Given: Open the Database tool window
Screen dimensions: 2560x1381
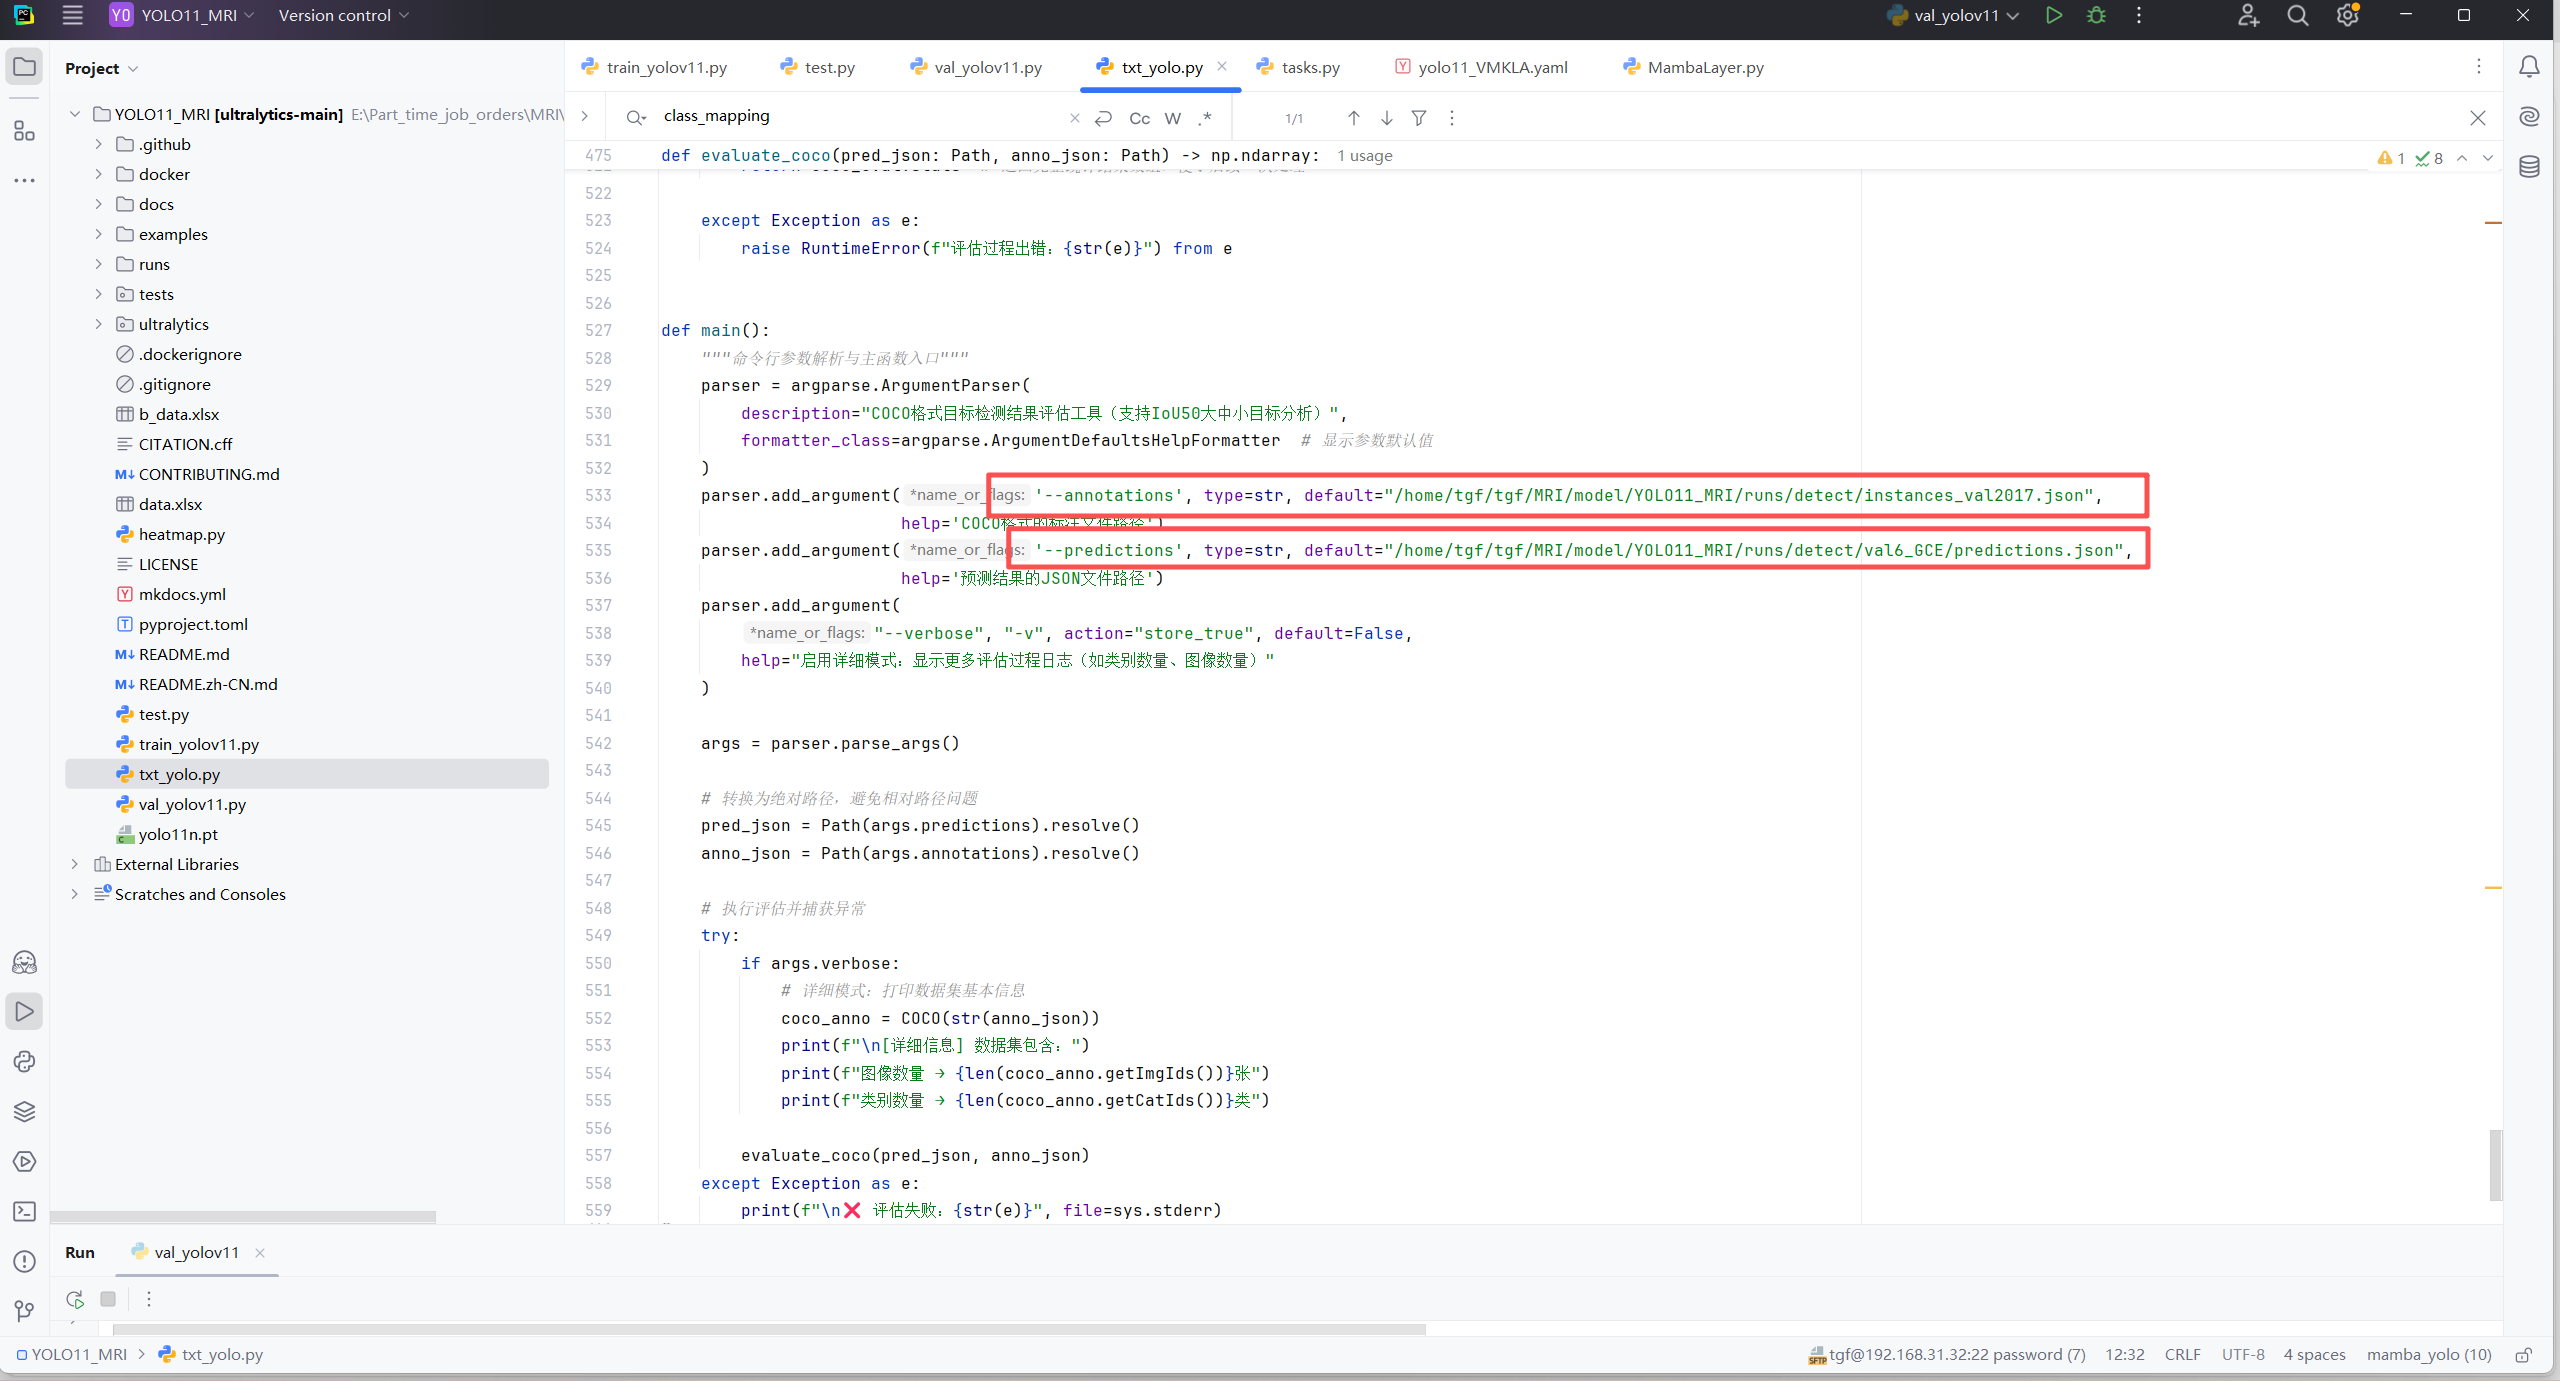Looking at the screenshot, I should (2529, 166).
